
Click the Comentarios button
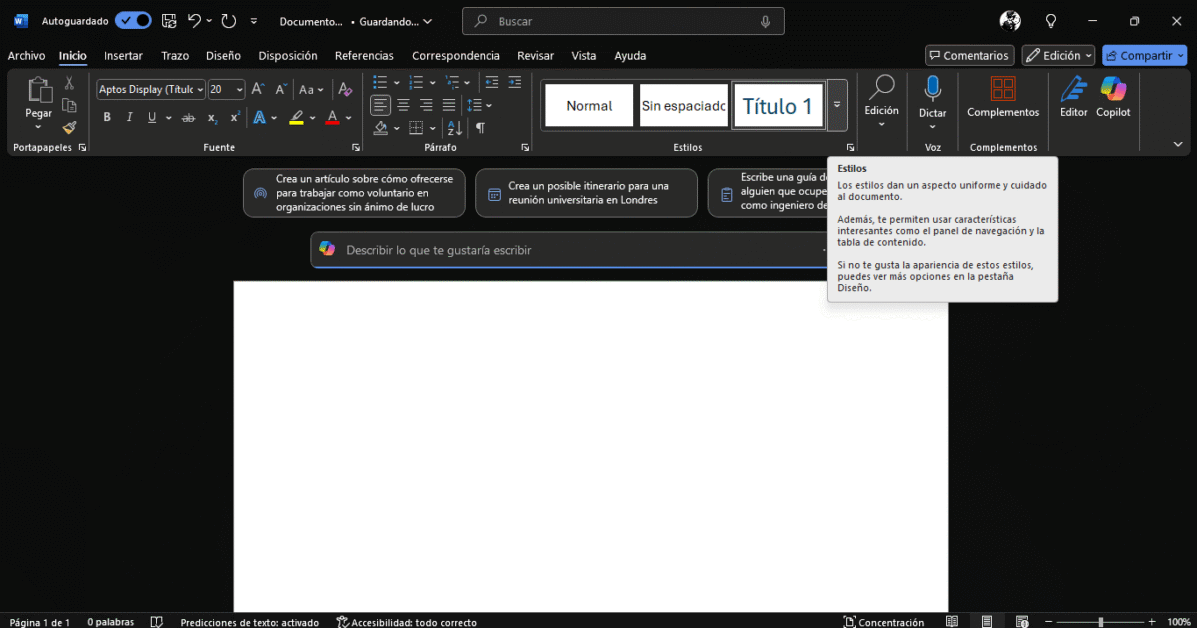tap(969, 56)
